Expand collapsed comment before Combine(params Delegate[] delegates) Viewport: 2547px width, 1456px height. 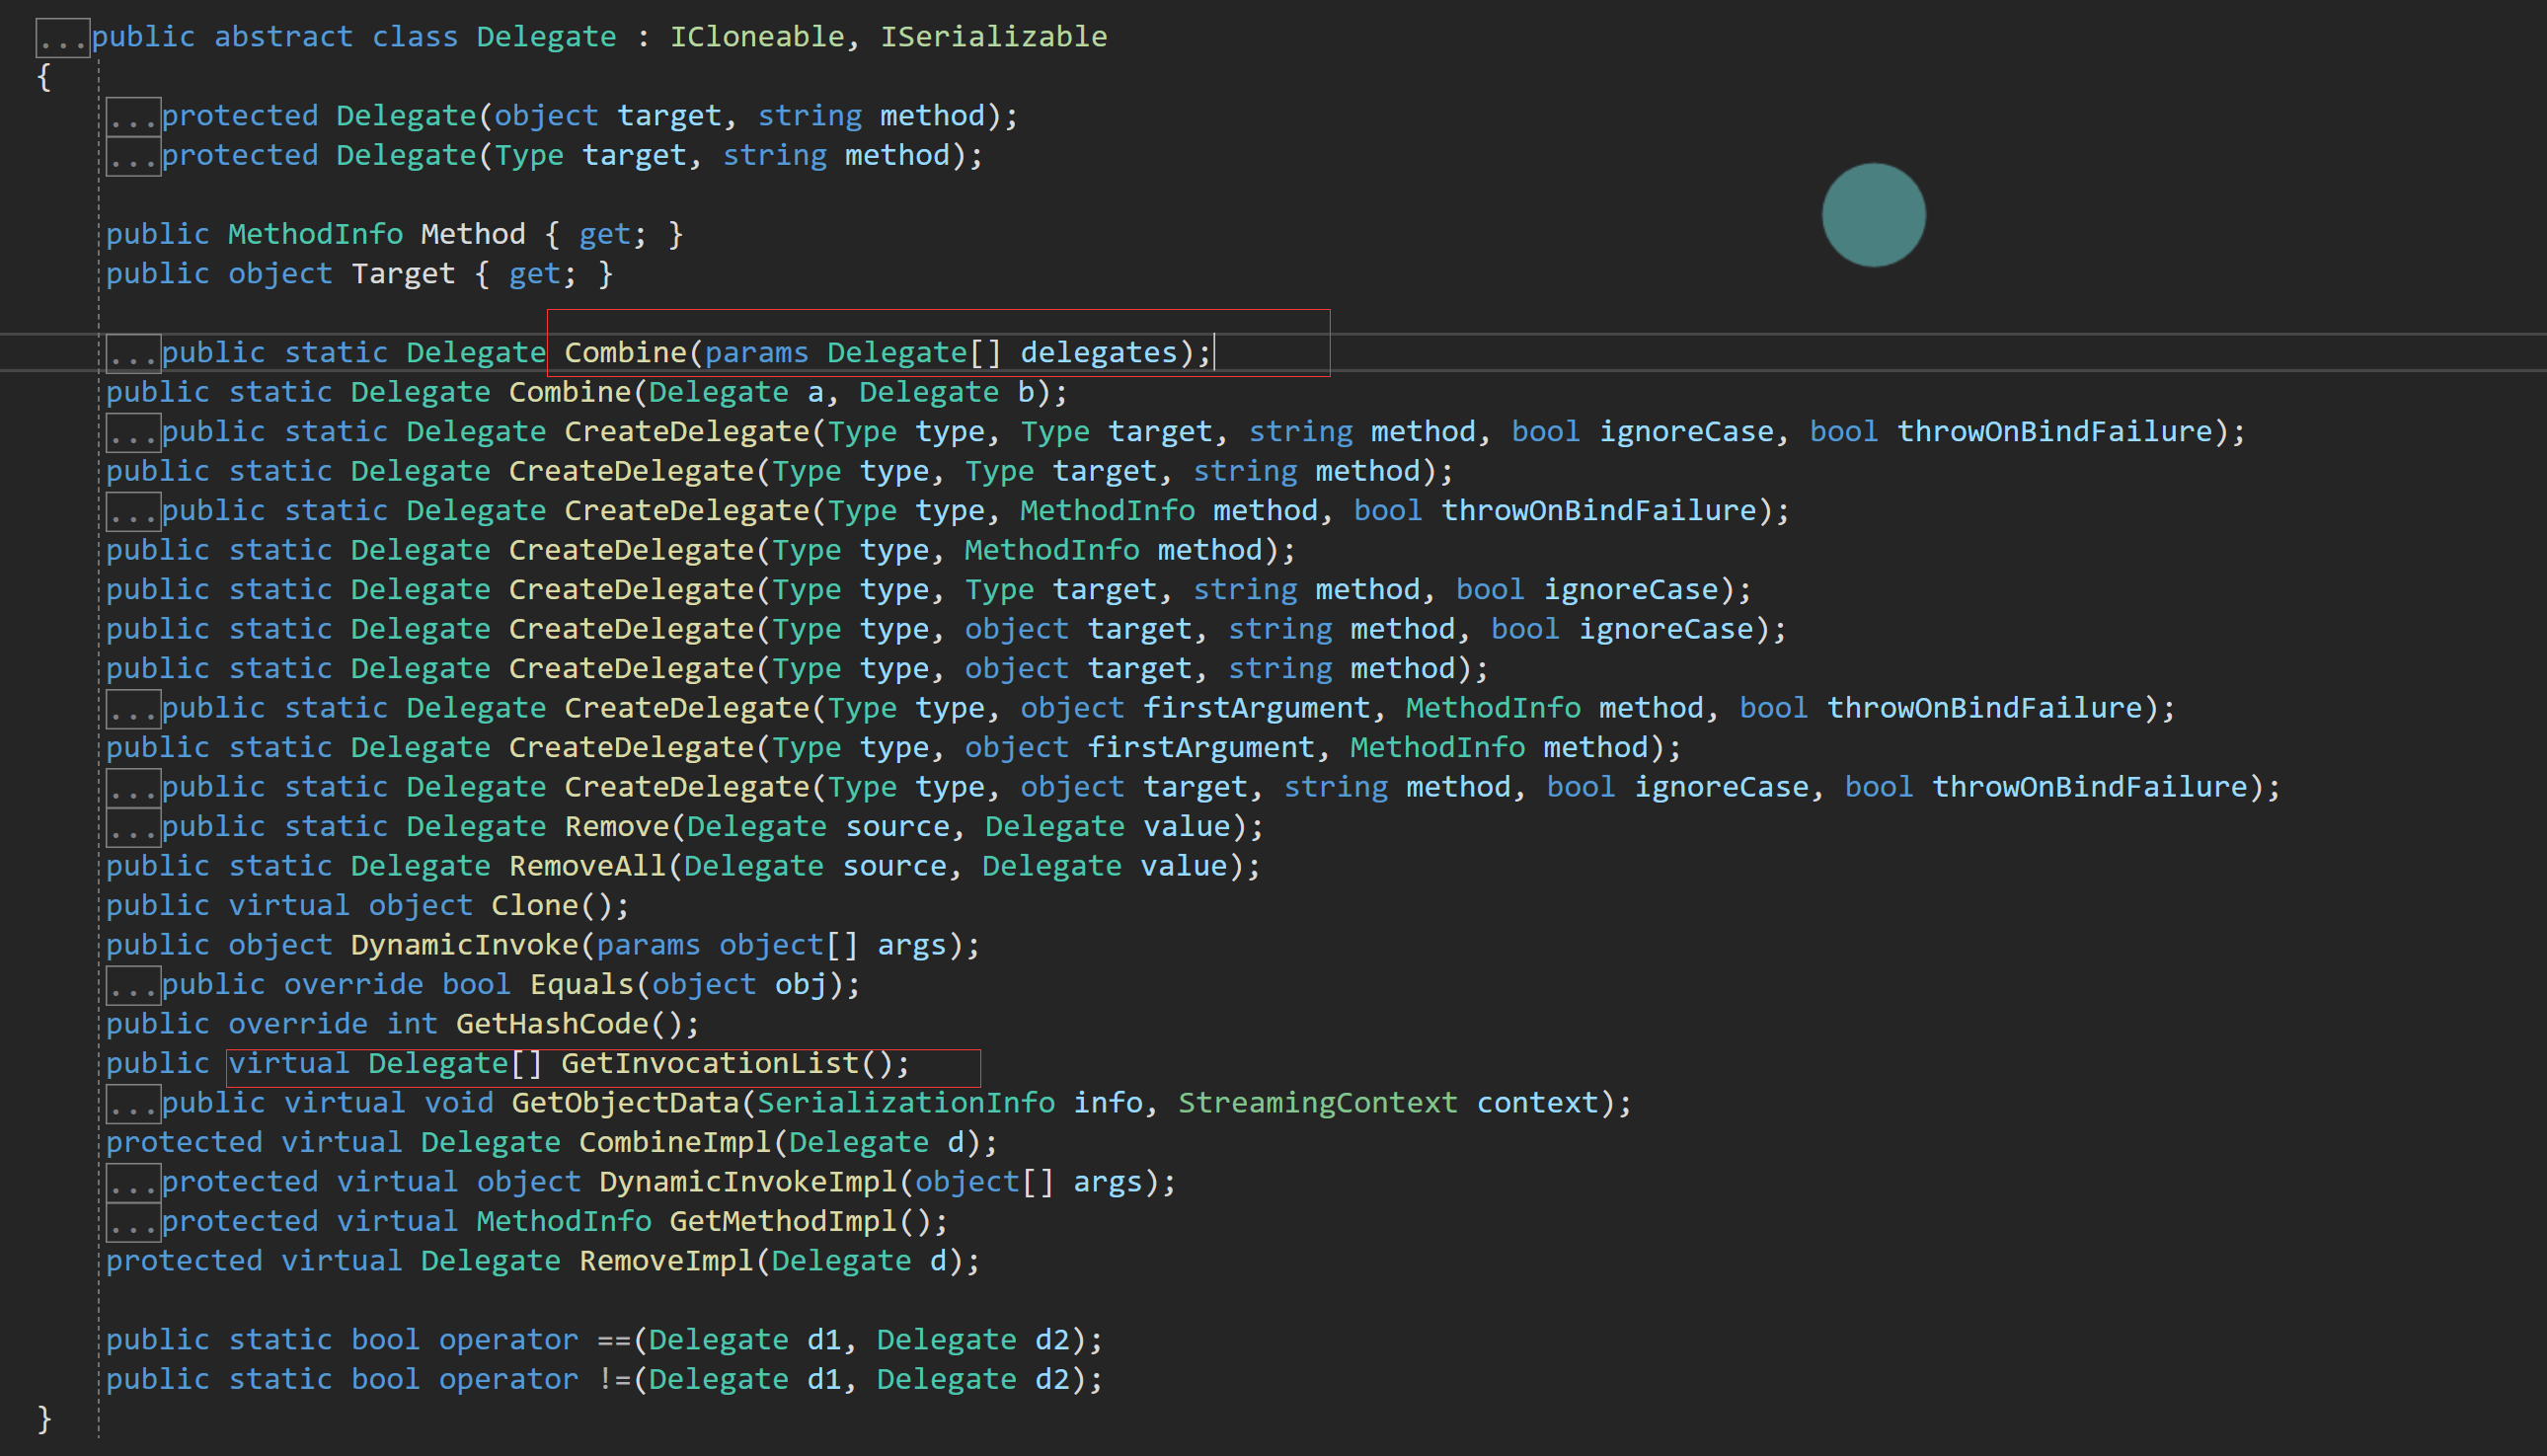[x=133, y=354]
